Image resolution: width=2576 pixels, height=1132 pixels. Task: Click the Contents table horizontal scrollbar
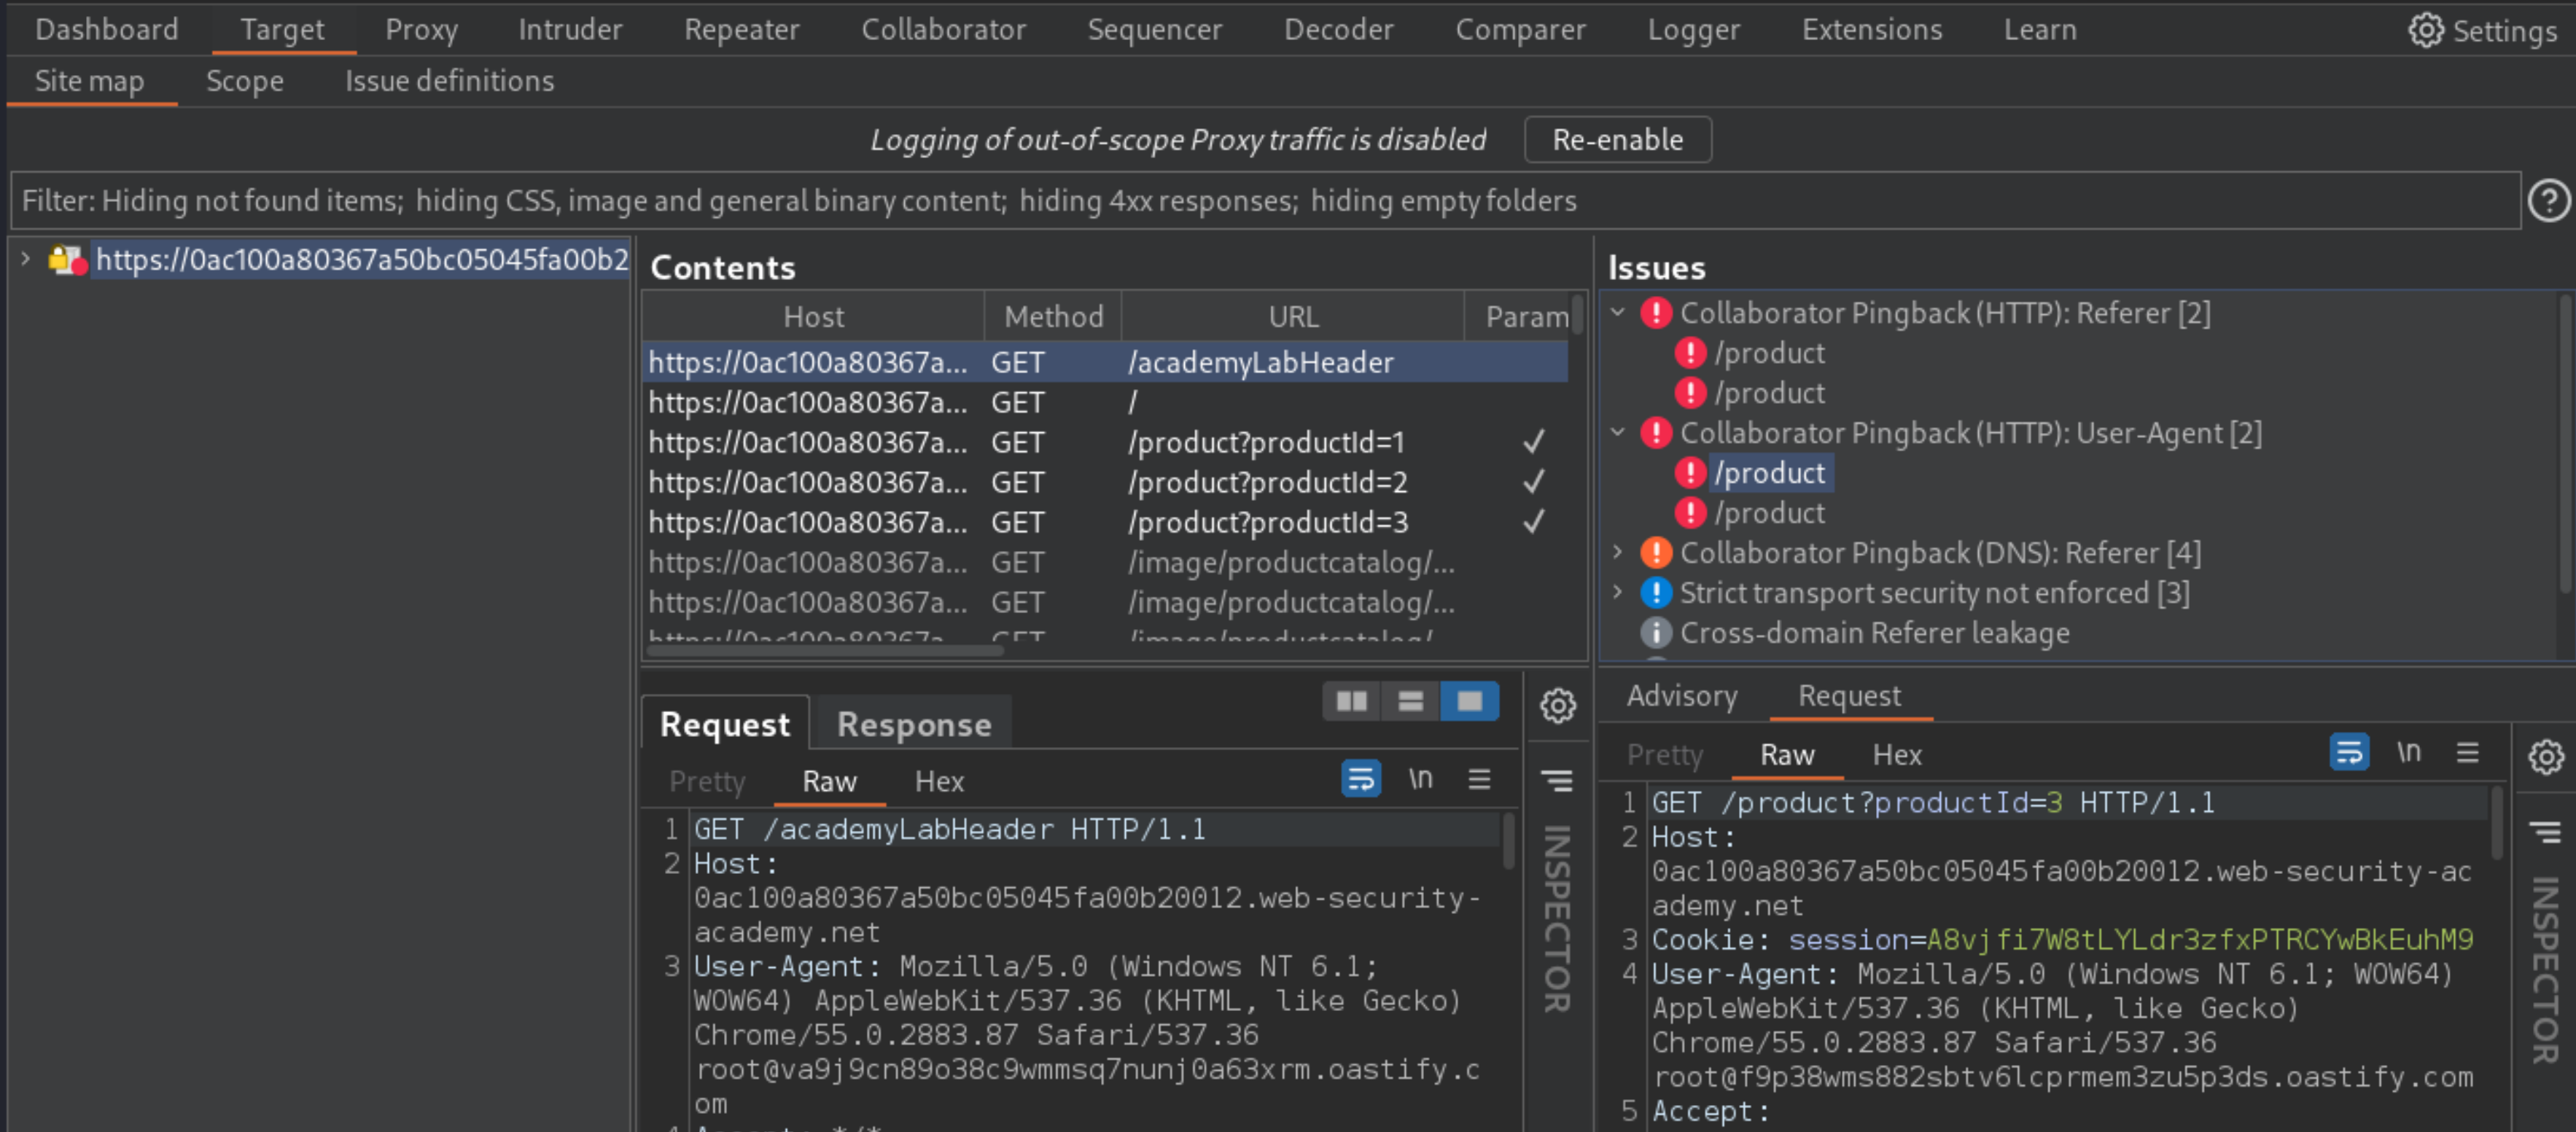point(825,650)
